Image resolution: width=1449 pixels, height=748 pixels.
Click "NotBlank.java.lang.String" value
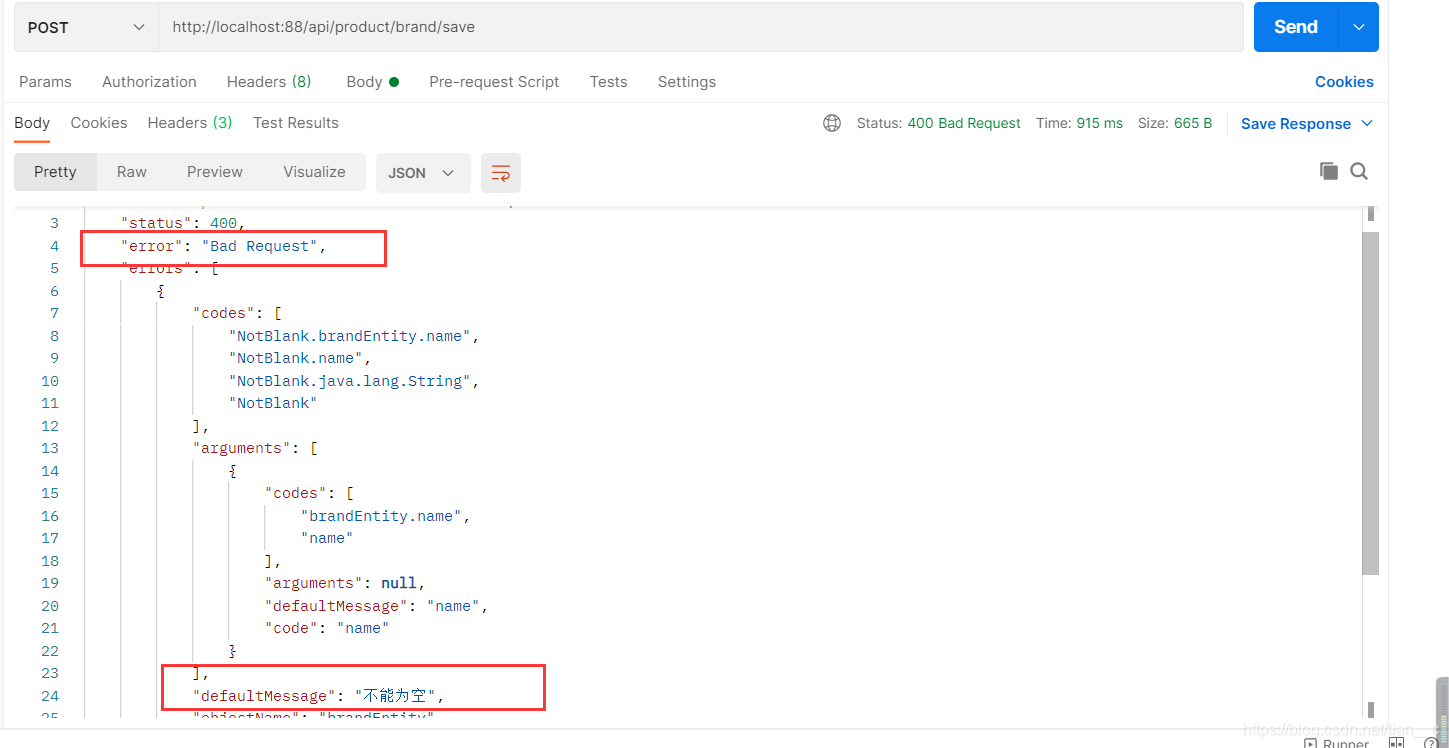click(x=350, y=381)
